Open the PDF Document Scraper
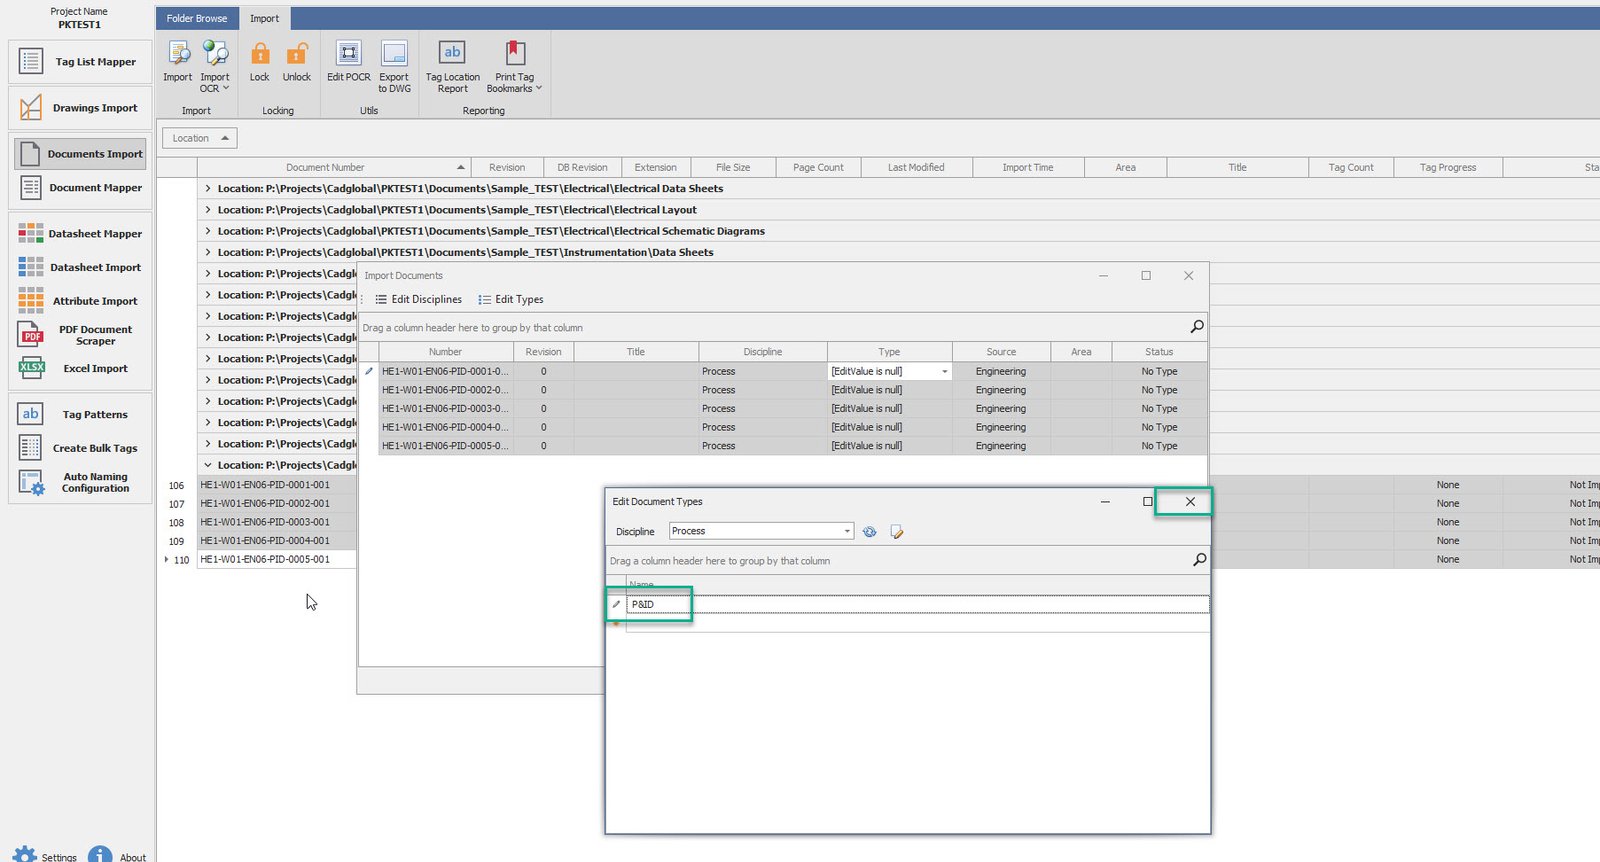The width and height of the screenshot is (1600, 862). 82,335
